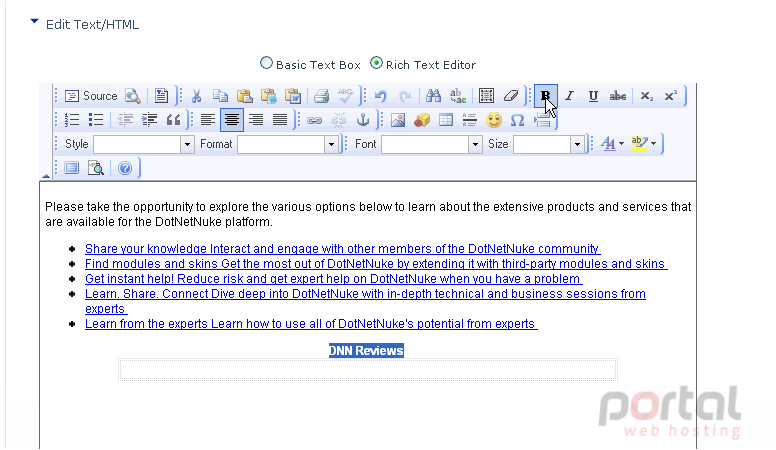Click the Copy icon
Image resolution: width=776 pixels, height=450 pixels.
(220, 96)
